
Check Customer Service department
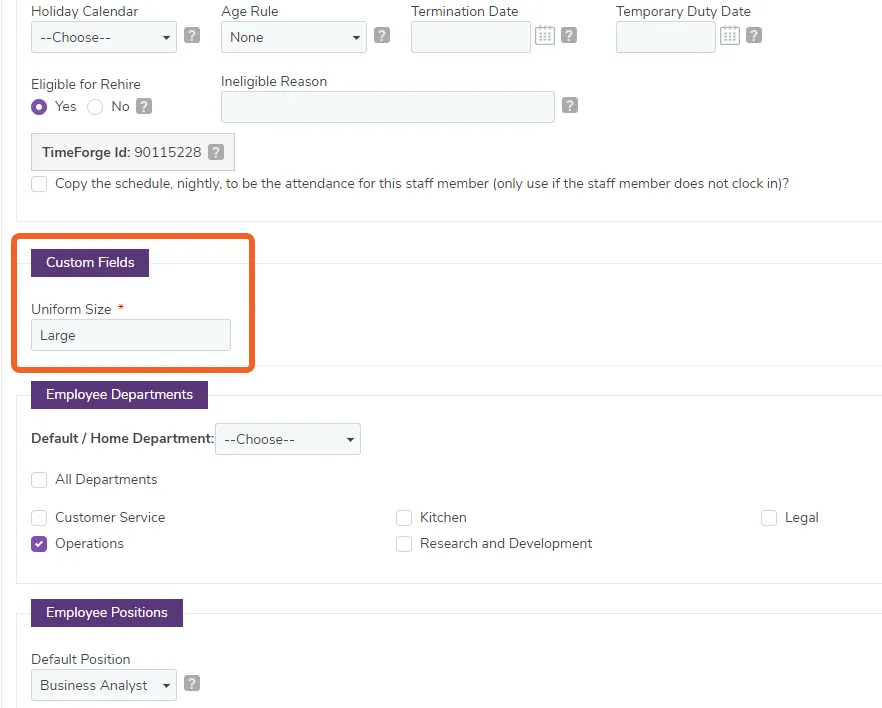coord(39,517)
